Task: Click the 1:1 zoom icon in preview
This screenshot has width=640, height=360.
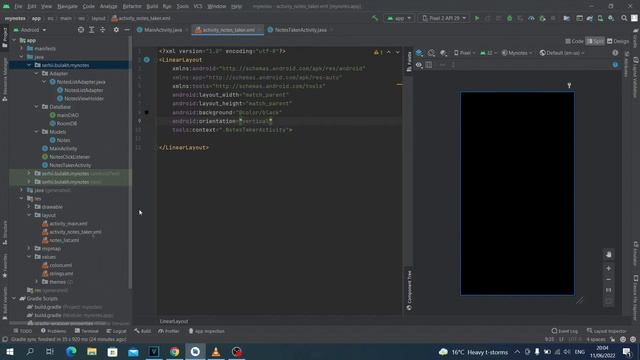Action: (609, 290)
